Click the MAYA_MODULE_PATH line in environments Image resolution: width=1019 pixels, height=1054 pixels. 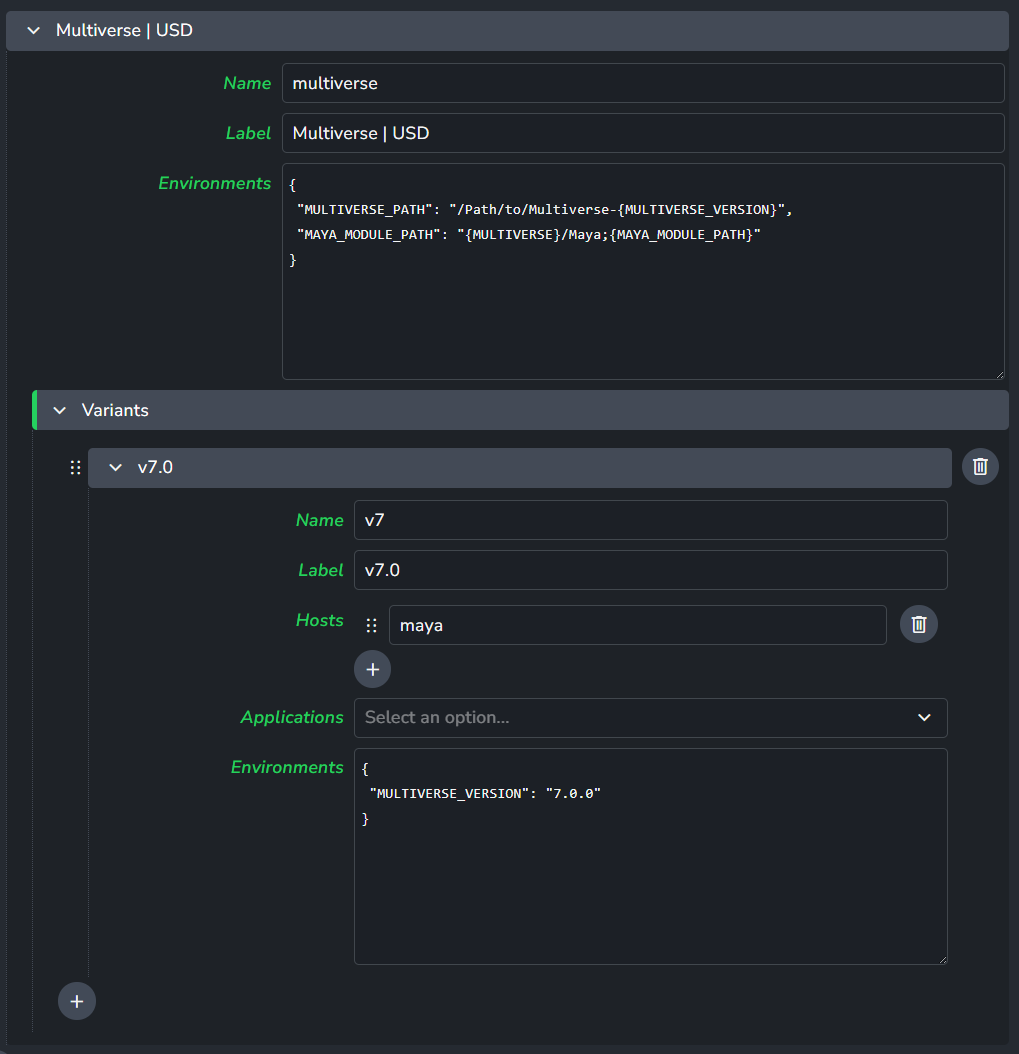point(529,235)
